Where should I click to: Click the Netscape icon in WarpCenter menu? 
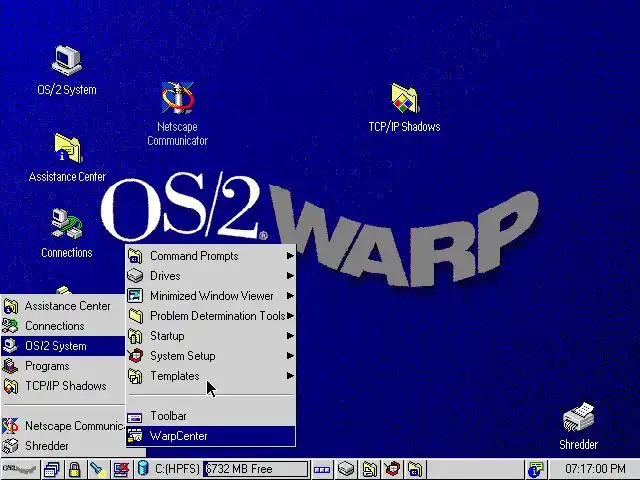coord(10,426)
